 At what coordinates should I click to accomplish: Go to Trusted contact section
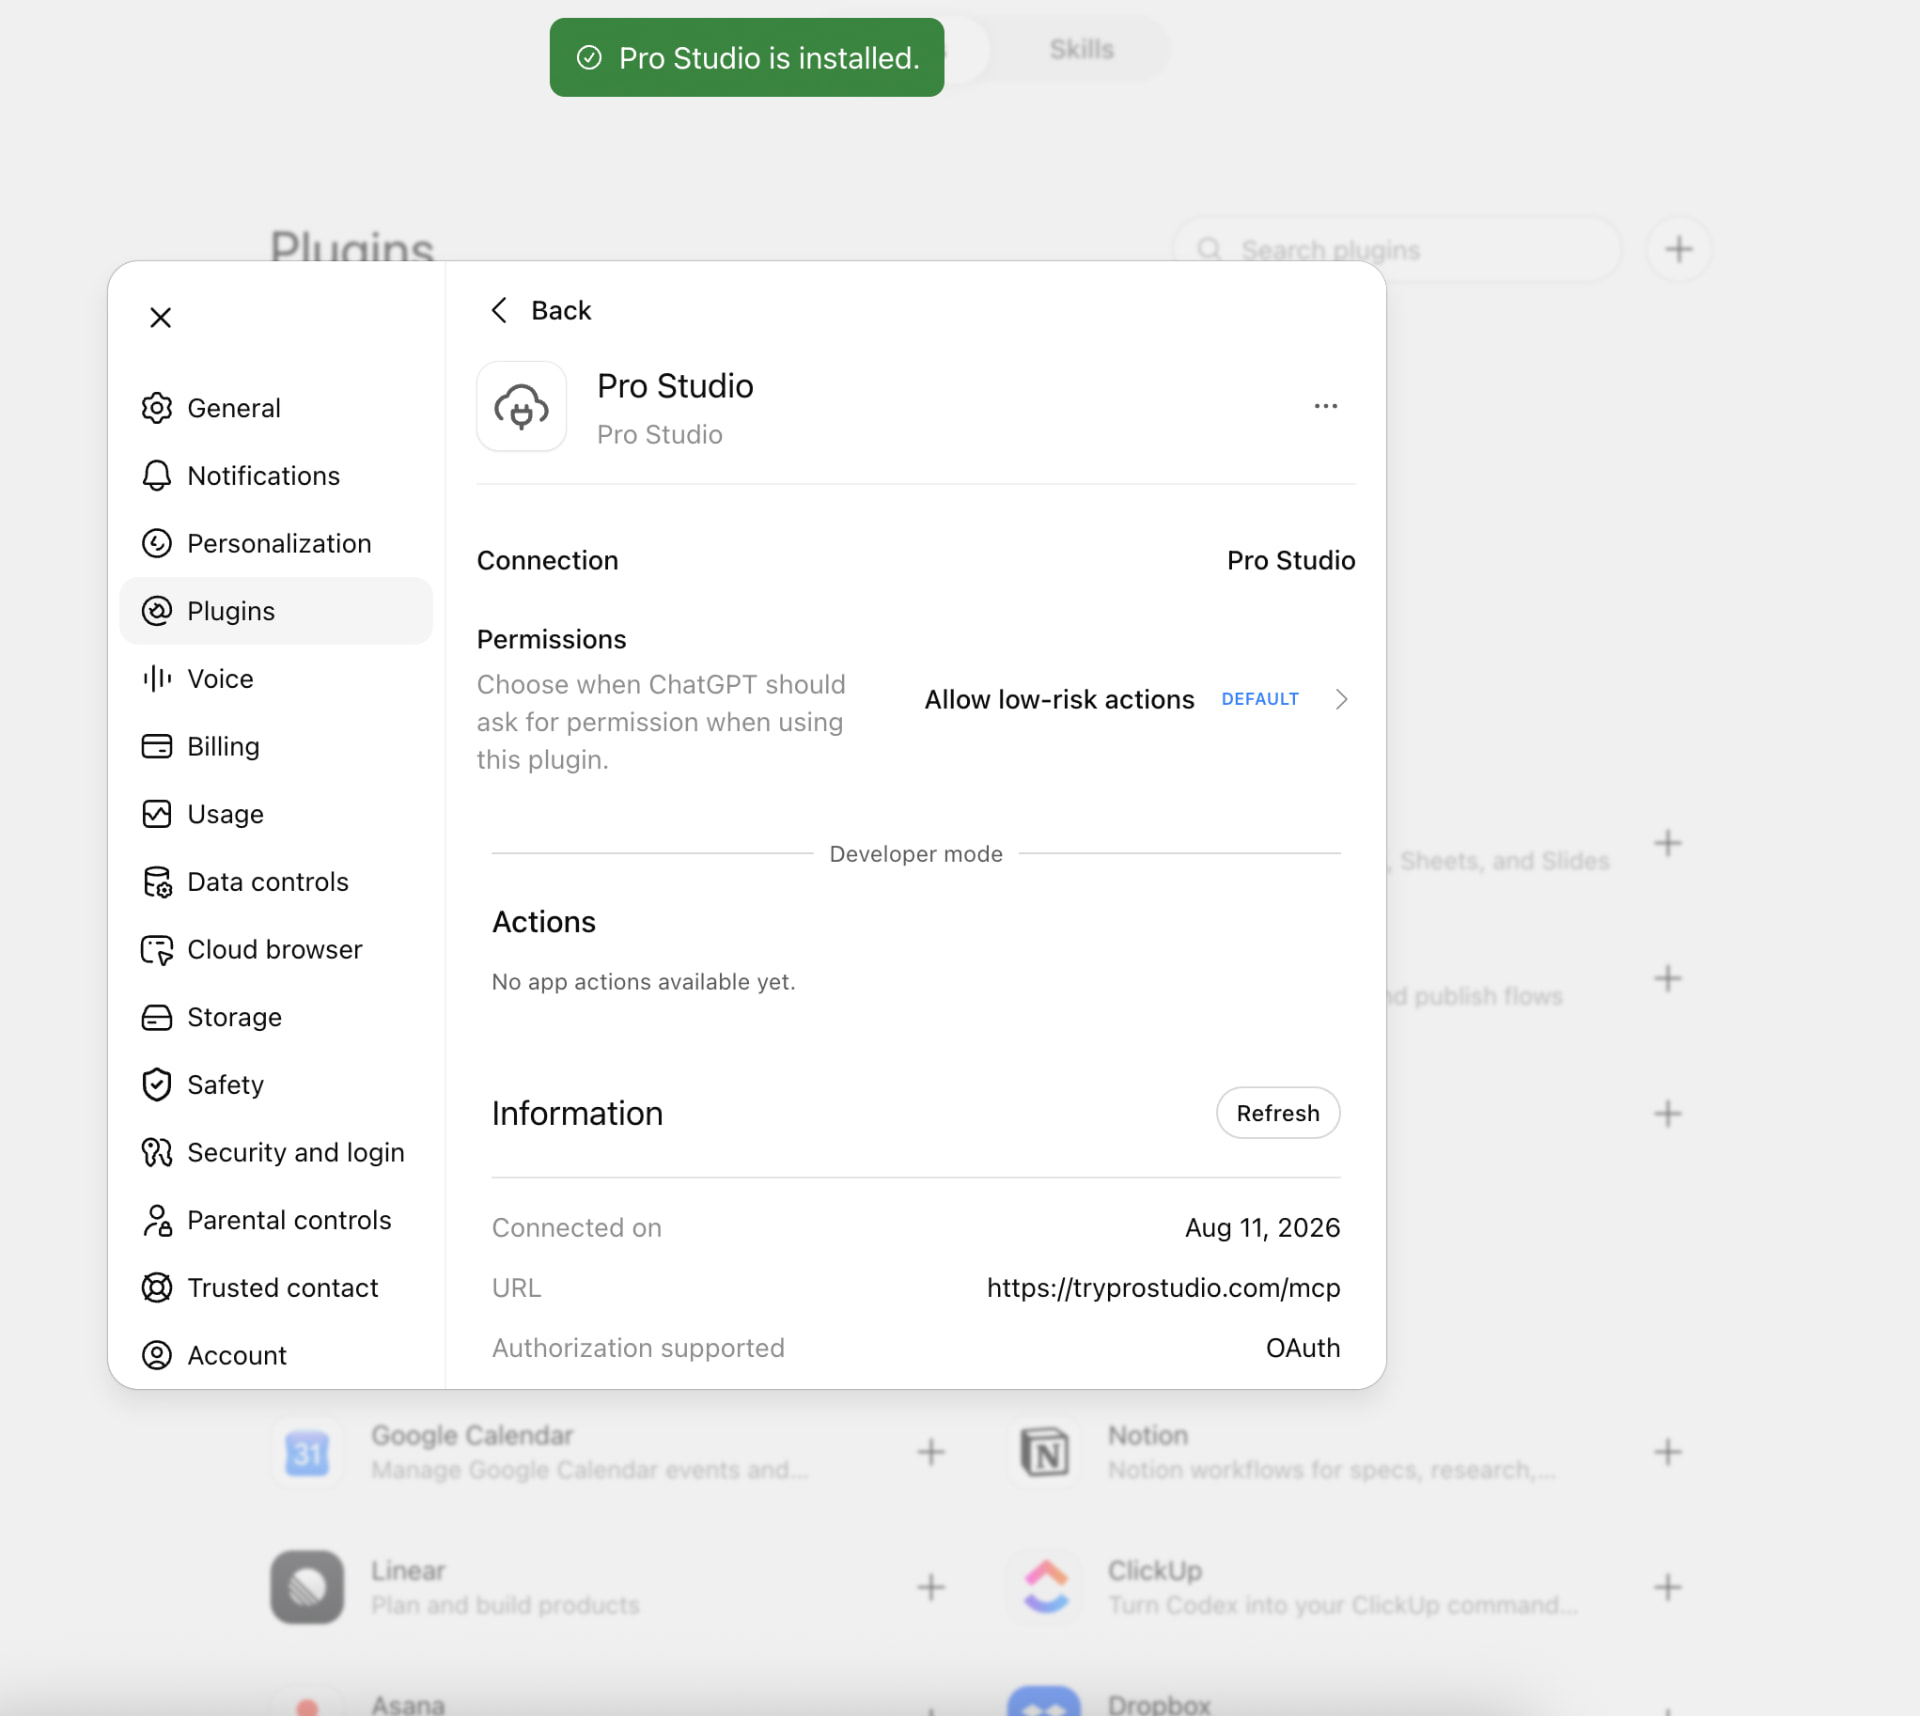tap(276, 1288)
